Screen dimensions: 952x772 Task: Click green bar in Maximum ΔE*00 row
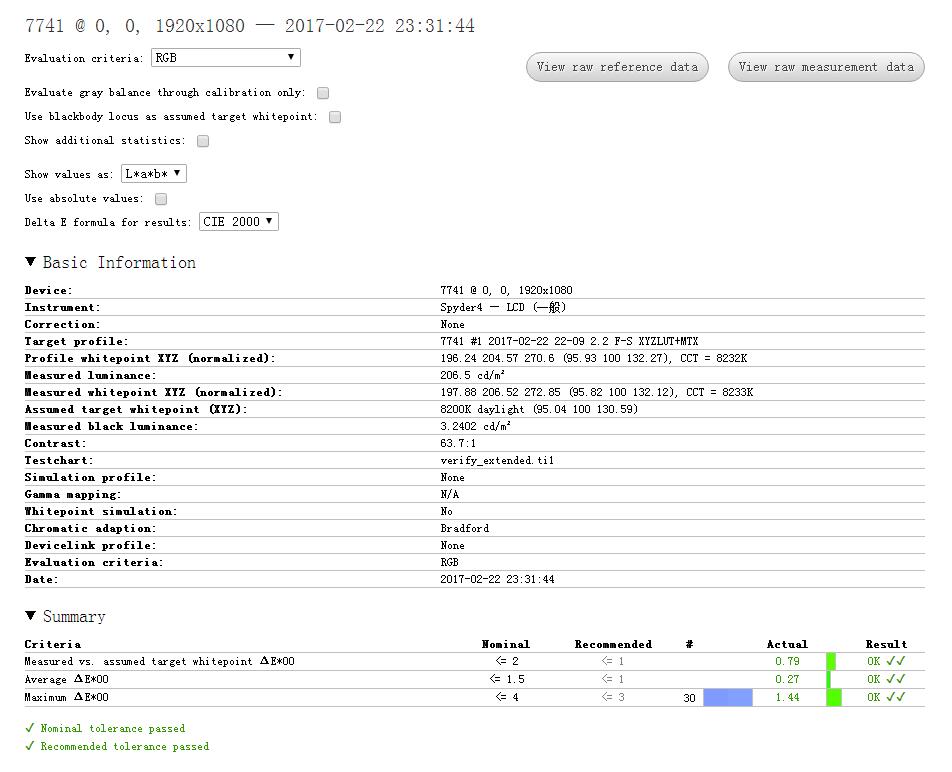[834, 698]
